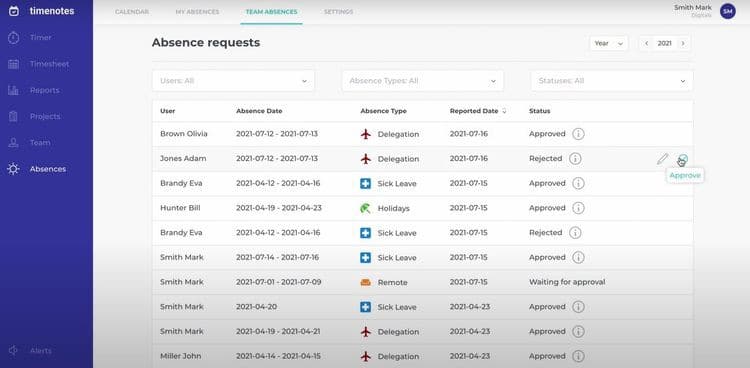This screenshot has width=750, height=368.
Task: Expand the Users: All dropdown
Action: [233, 81]
